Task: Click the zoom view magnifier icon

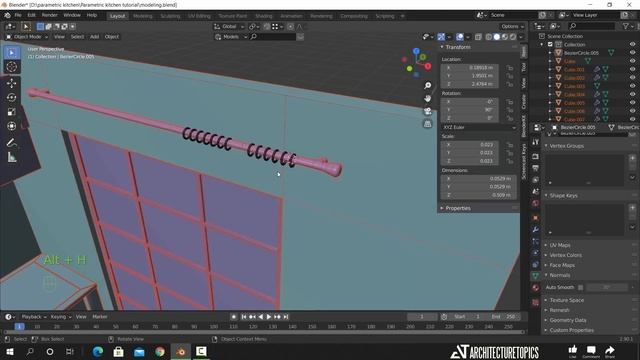Action: [x=427, y=85]
